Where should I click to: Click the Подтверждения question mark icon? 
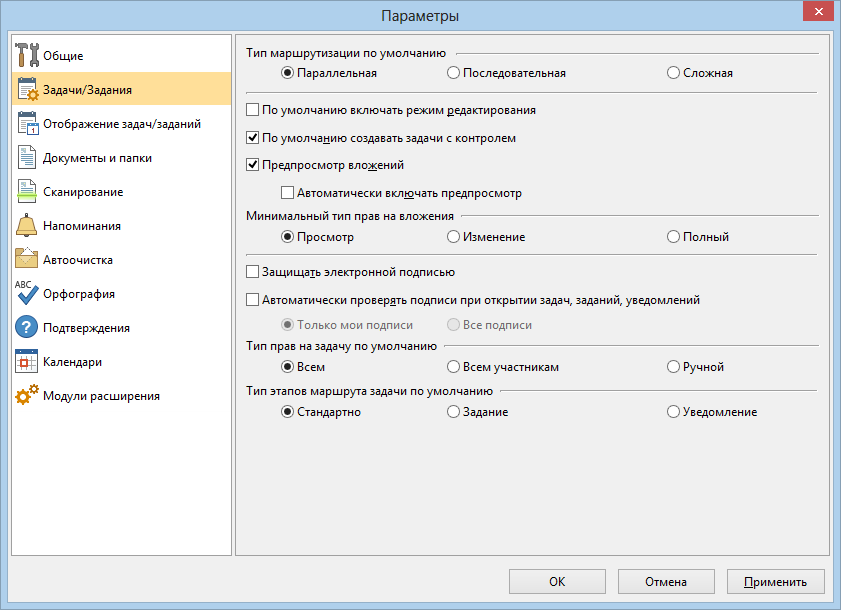[26, 327]
